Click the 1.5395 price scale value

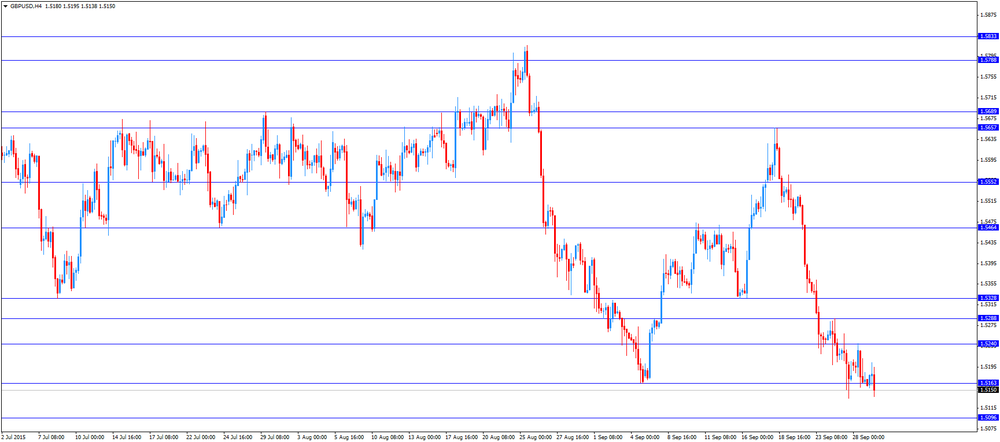(988, 263)
